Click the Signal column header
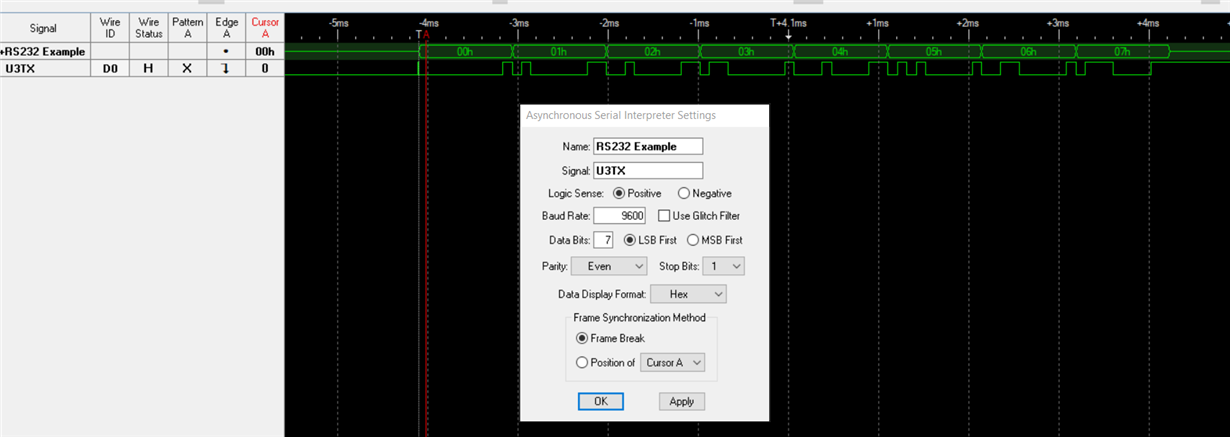1230x437 pixels. 44,28
